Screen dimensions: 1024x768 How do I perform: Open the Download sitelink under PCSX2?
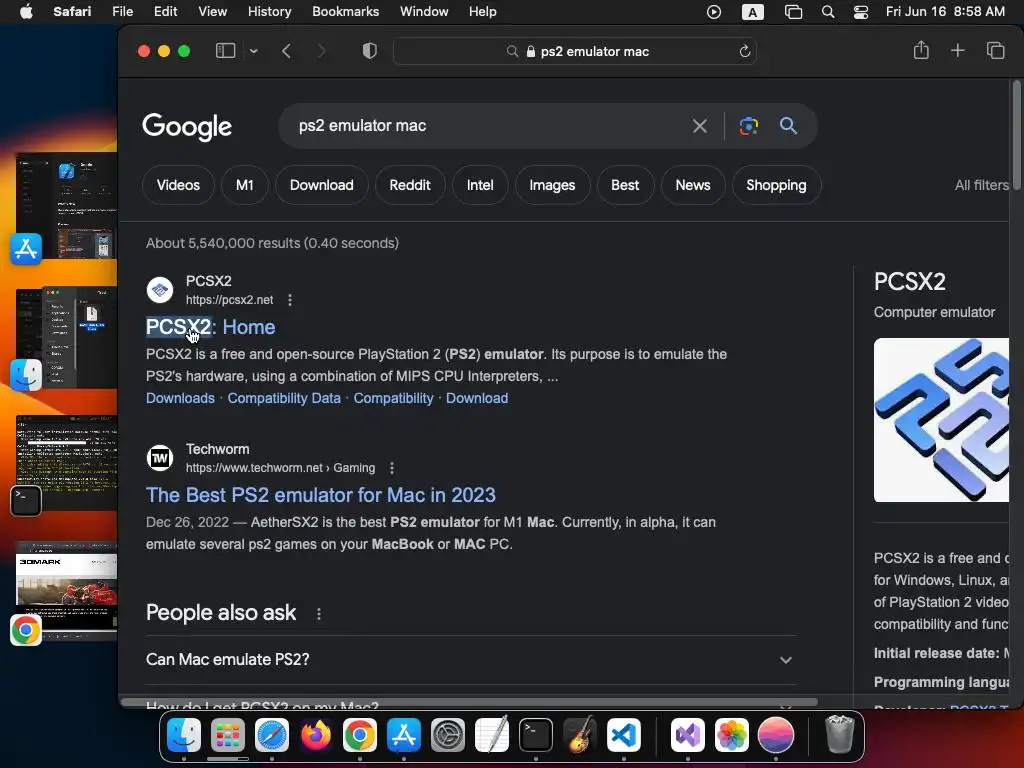coord(477,398)
